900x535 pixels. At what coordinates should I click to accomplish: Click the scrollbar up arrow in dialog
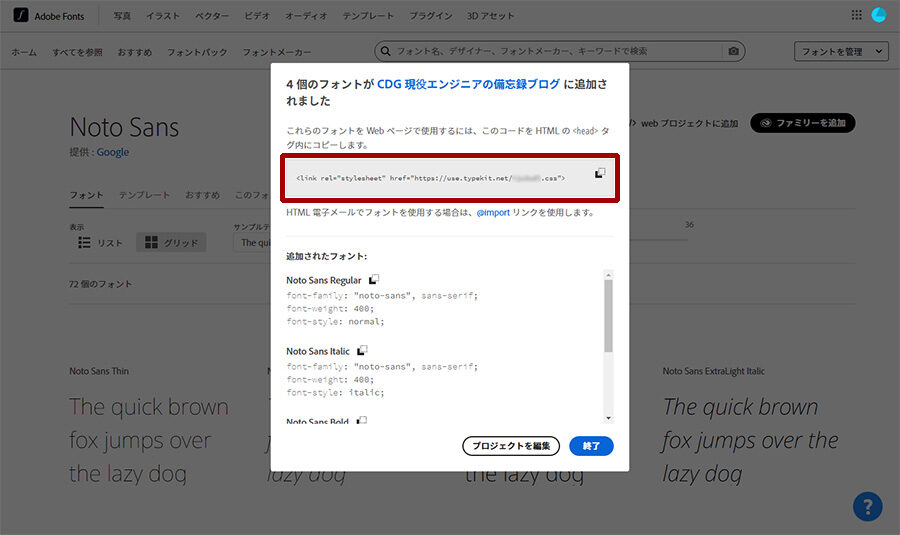pos(608,275)
